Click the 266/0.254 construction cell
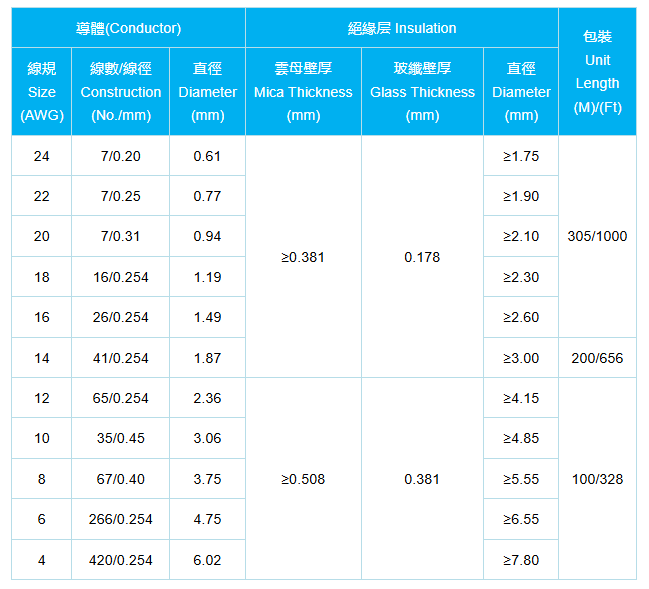This screenshot has height=589, width=649. pyautogui.click(x=120, y=519)
